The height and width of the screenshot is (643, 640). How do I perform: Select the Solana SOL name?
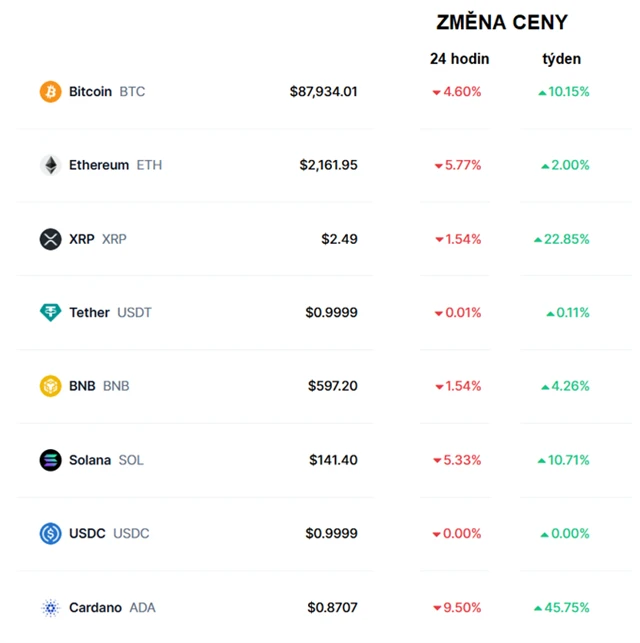[106, 460]
